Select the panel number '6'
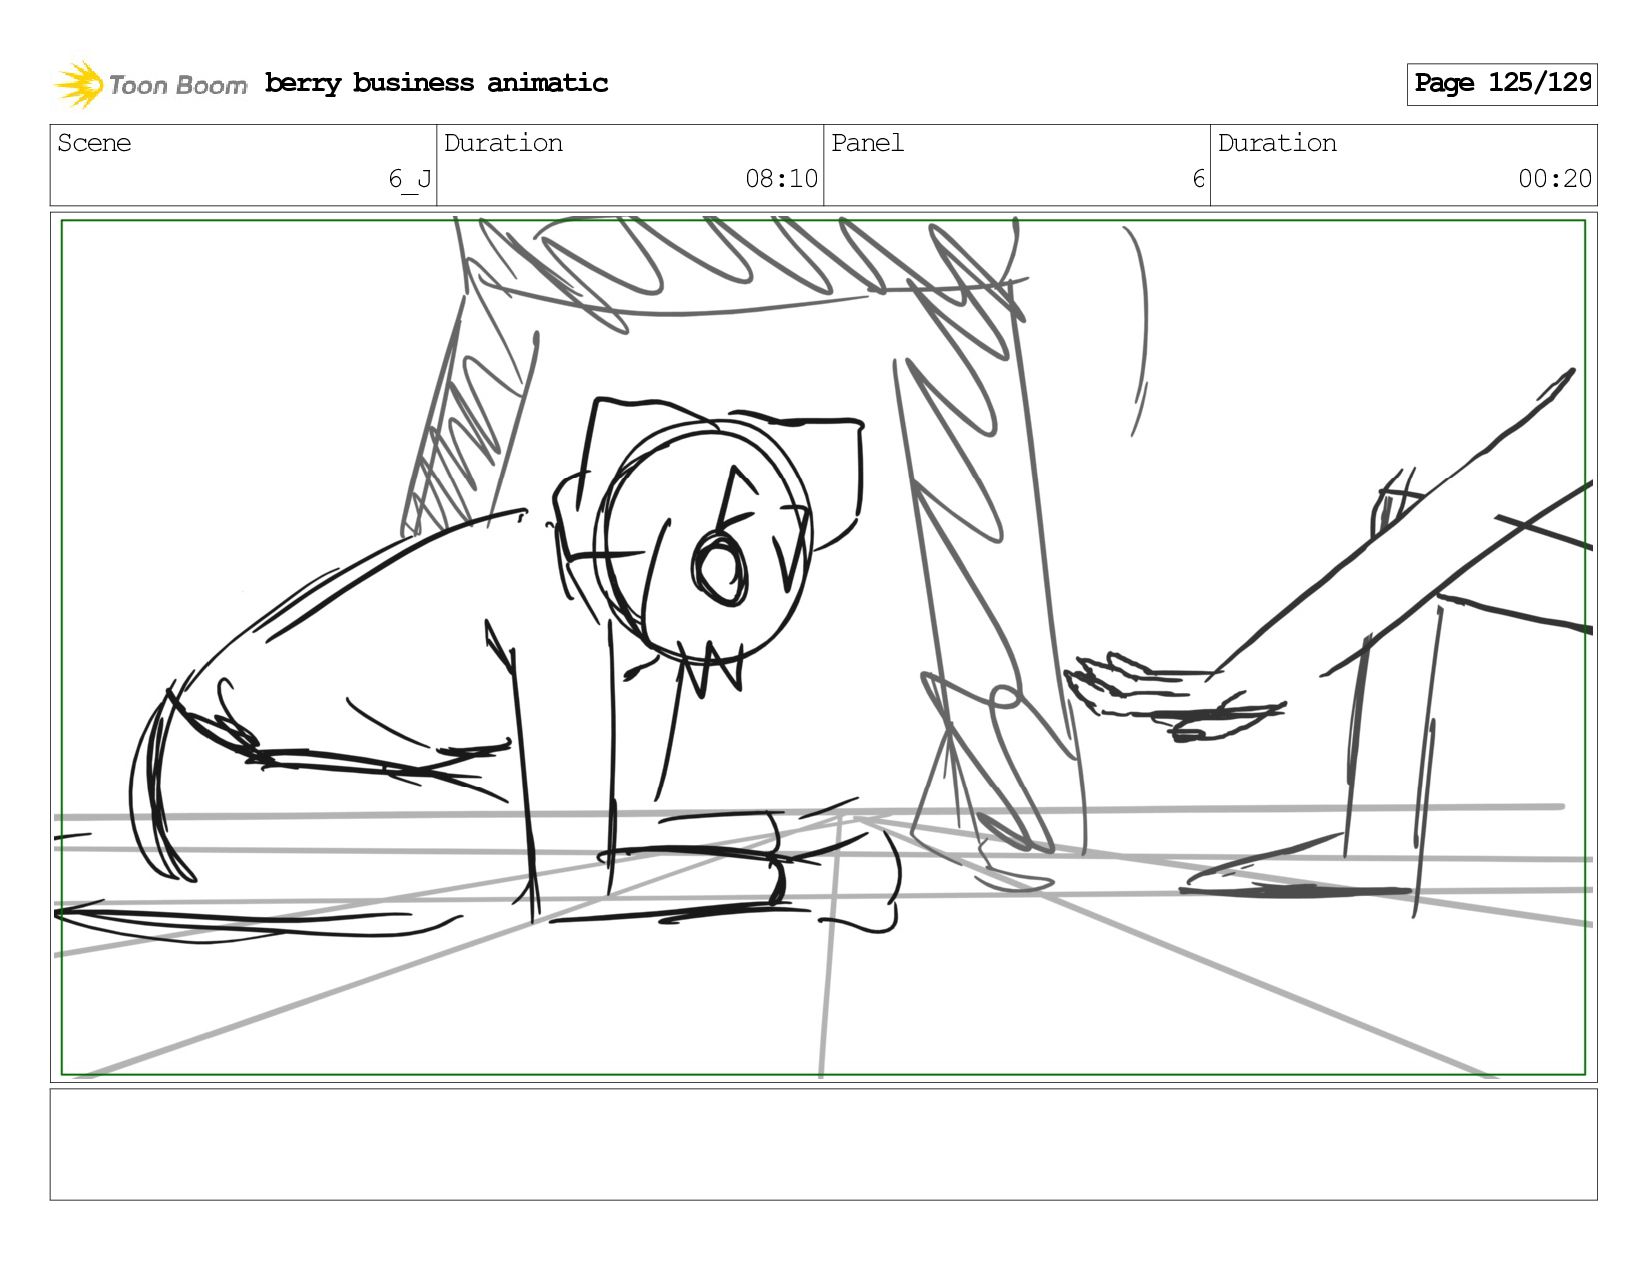 pos(1198,179)
